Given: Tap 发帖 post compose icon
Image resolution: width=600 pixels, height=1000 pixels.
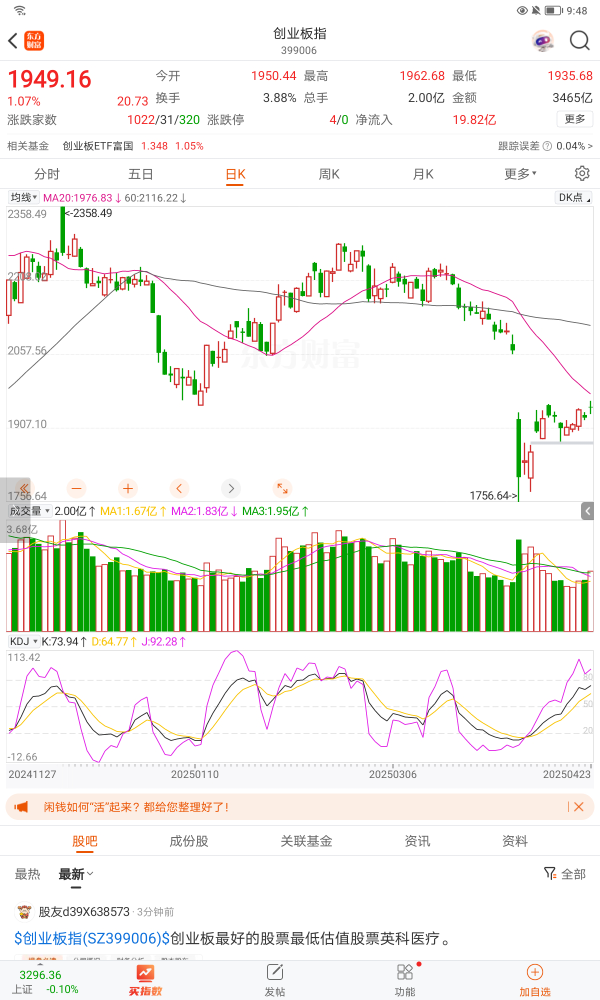Looking at the screenshot, I should coord(274,979).
